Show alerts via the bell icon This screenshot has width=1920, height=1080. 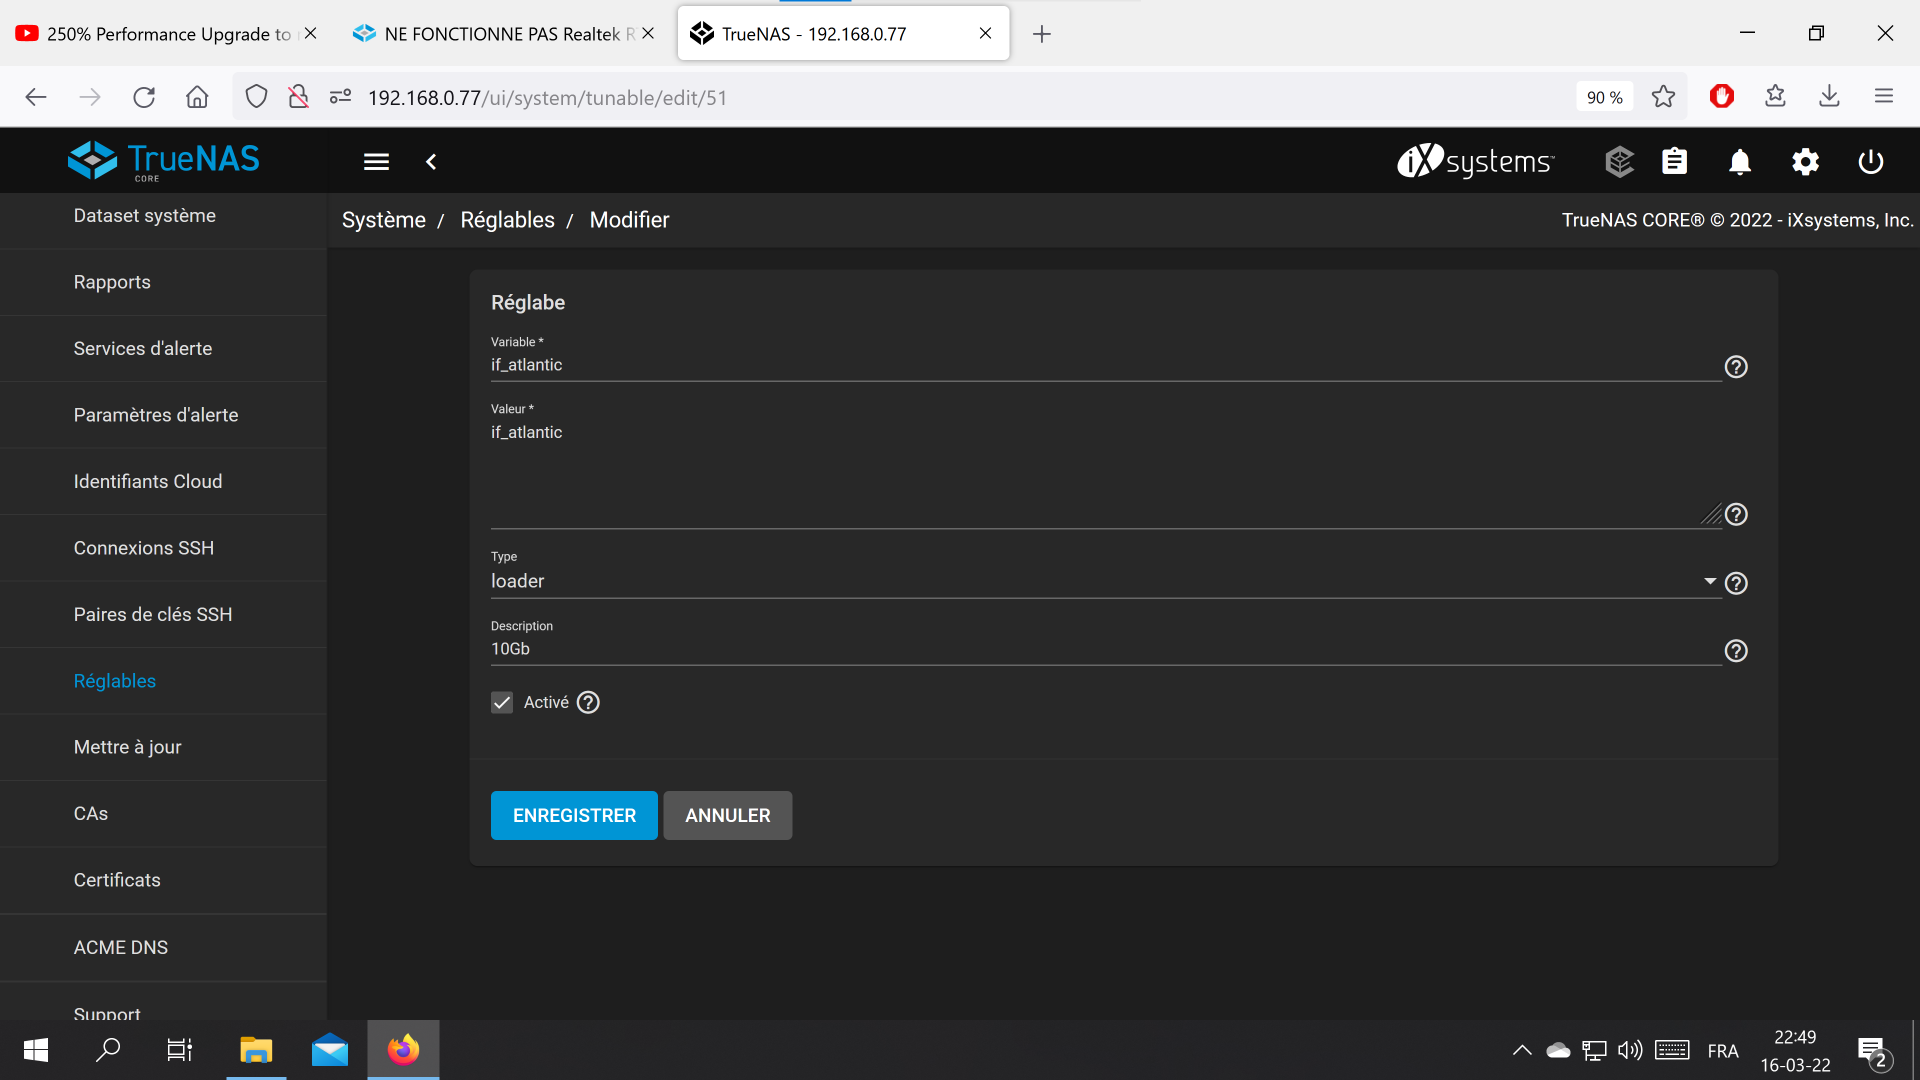[x=1740, y=161]
